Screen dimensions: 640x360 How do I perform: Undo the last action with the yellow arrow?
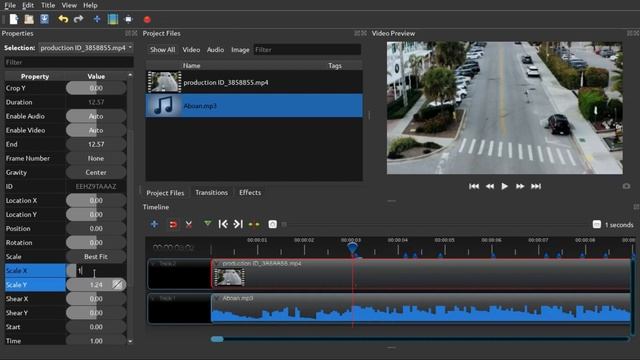[63, 19]
